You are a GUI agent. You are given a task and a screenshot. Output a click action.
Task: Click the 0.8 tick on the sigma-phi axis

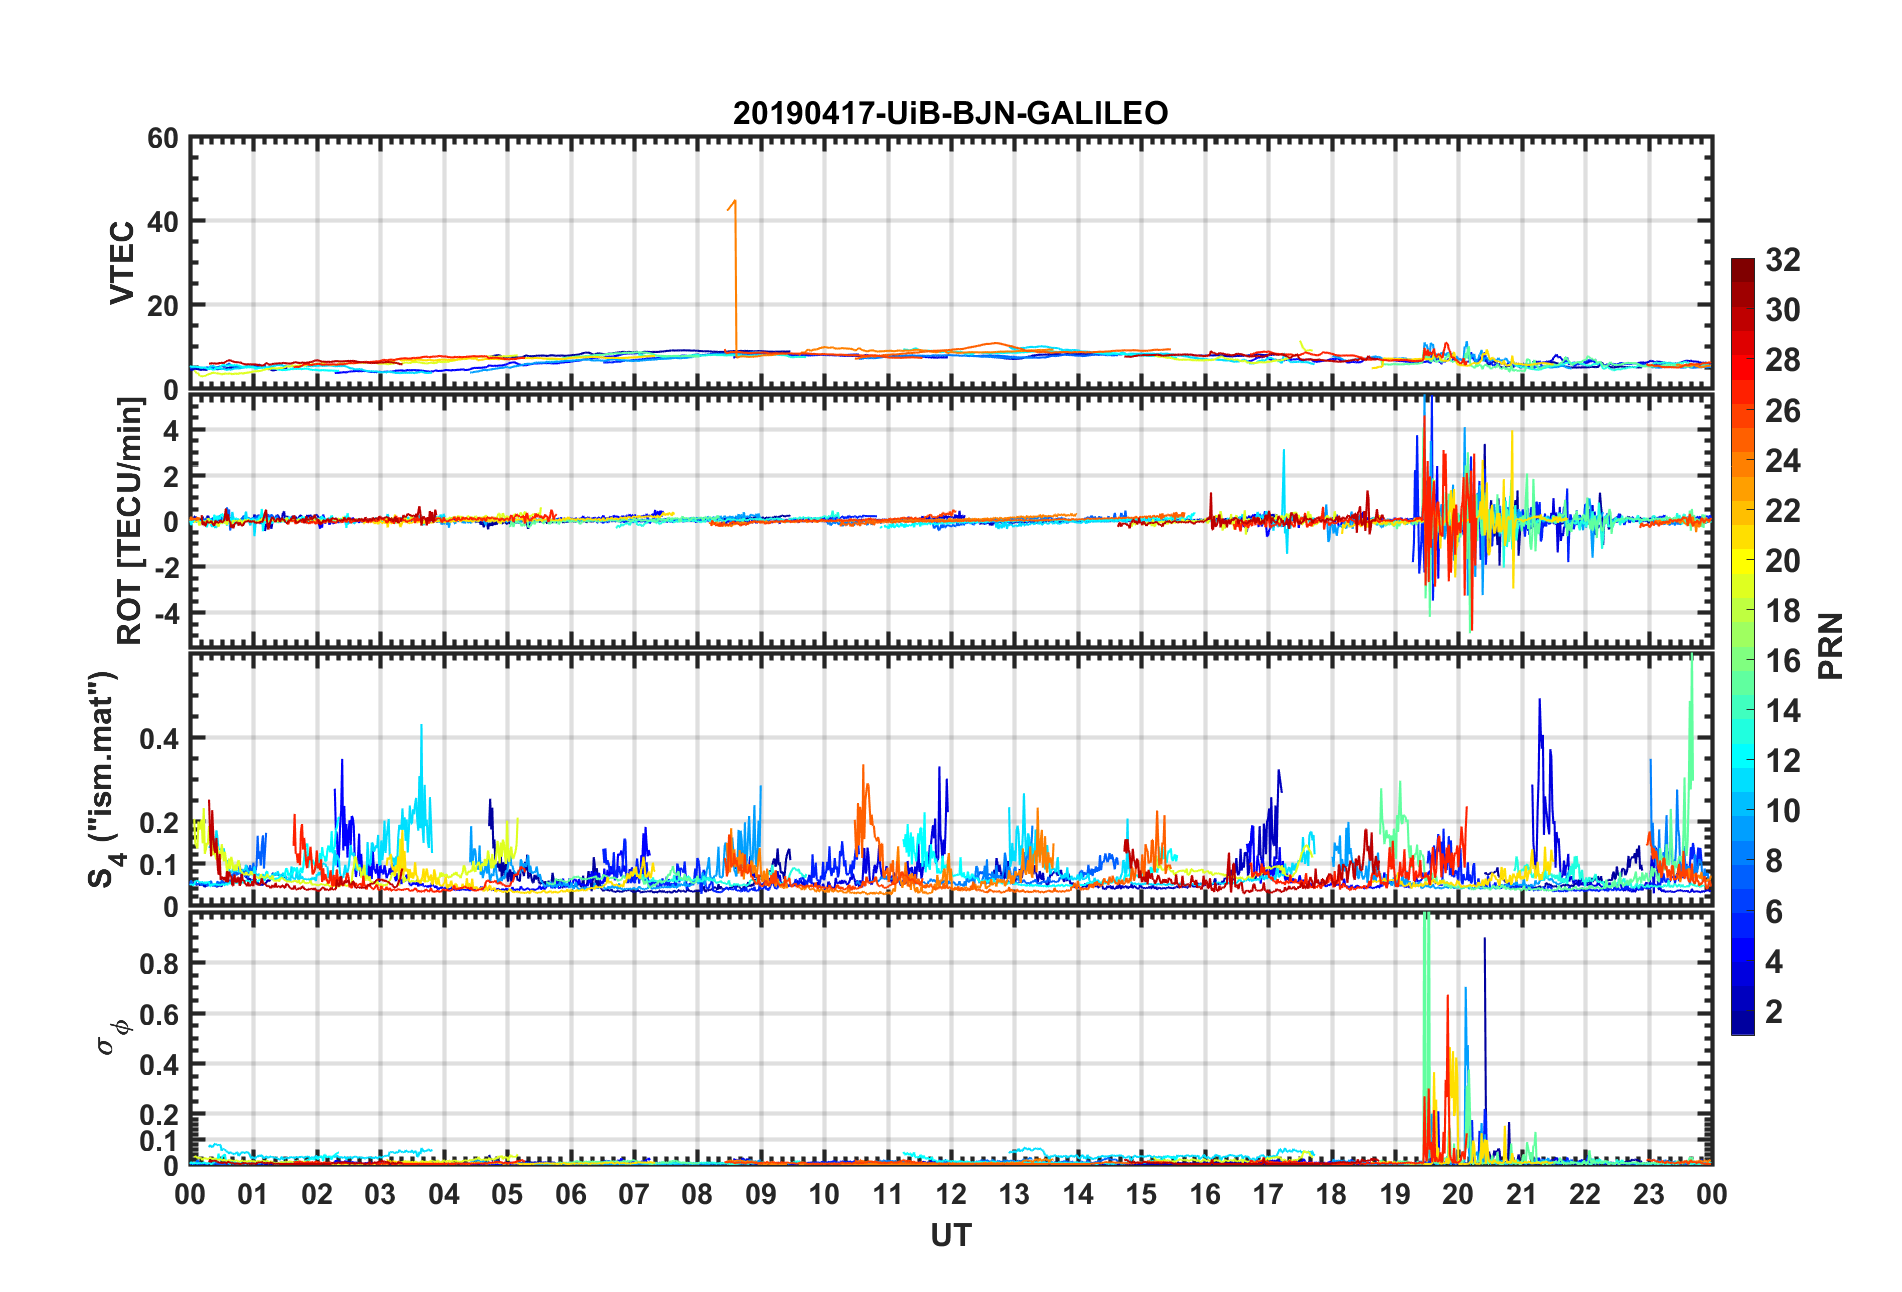click(159, 963)
